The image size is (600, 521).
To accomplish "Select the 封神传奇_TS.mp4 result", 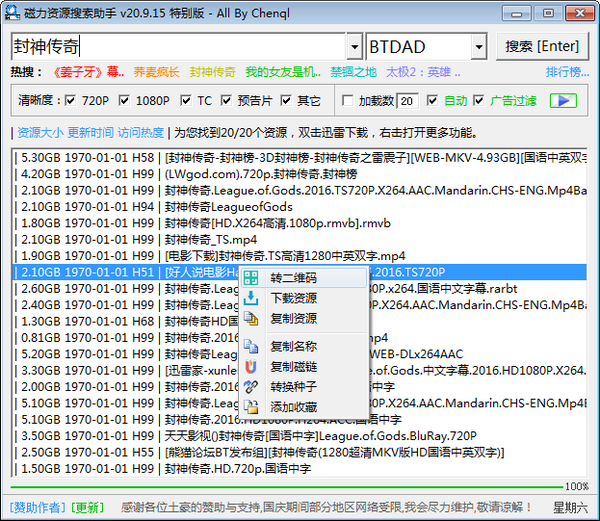I will pyautogui.click(x=300, y=239).
